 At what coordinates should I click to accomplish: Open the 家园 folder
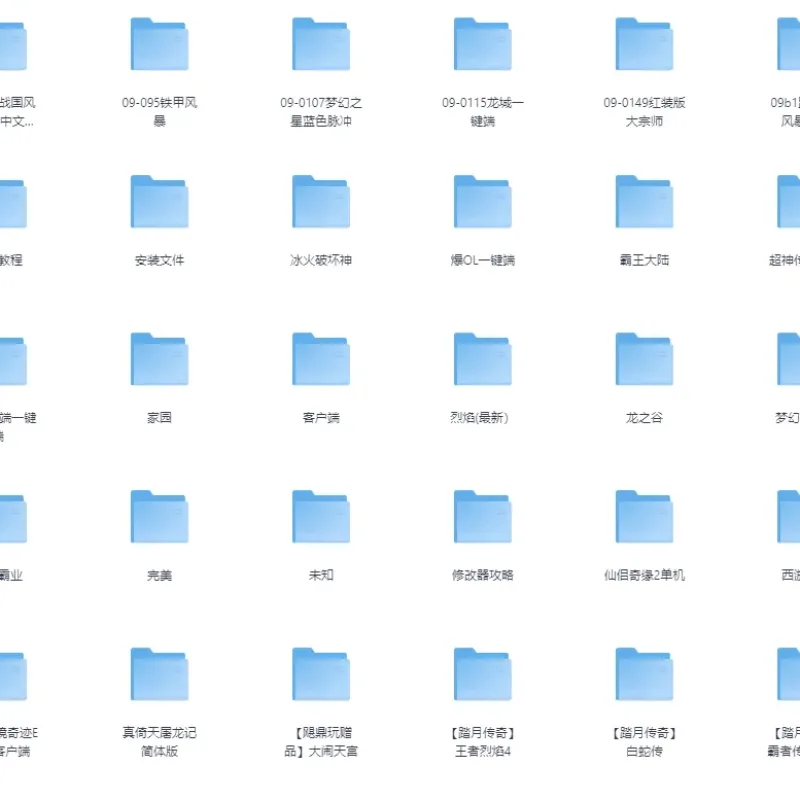tap(159, 359)
